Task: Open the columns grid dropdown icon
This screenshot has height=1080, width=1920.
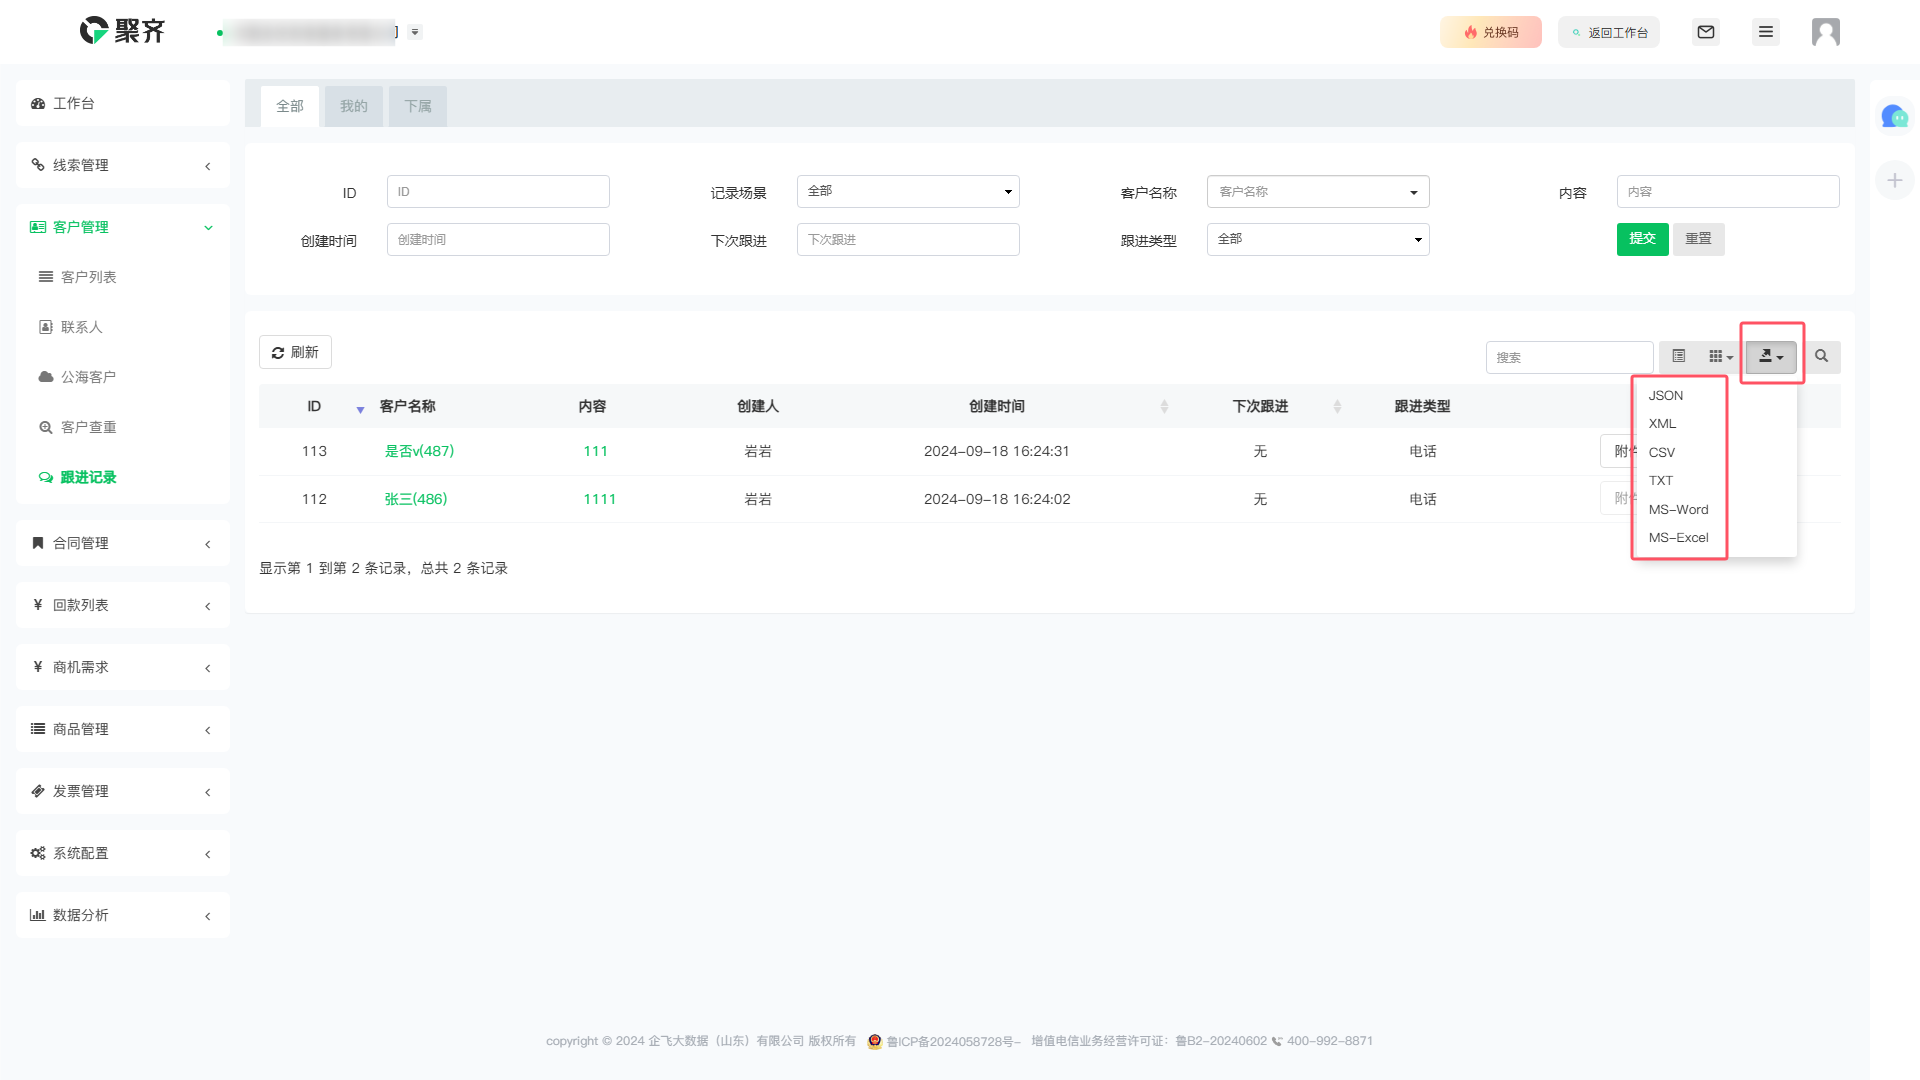Action: [1721, 357]
